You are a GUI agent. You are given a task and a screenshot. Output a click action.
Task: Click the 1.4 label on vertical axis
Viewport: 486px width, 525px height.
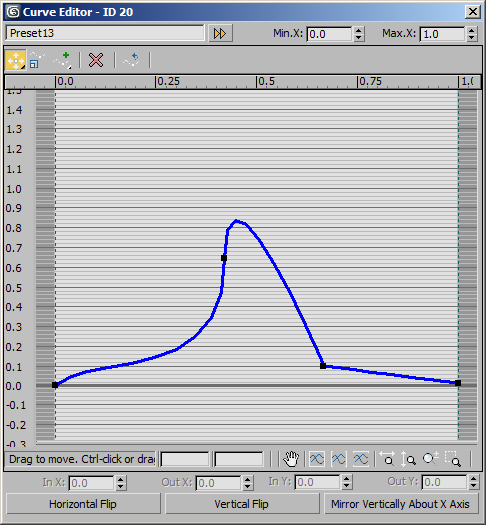(x=14, y=110)
